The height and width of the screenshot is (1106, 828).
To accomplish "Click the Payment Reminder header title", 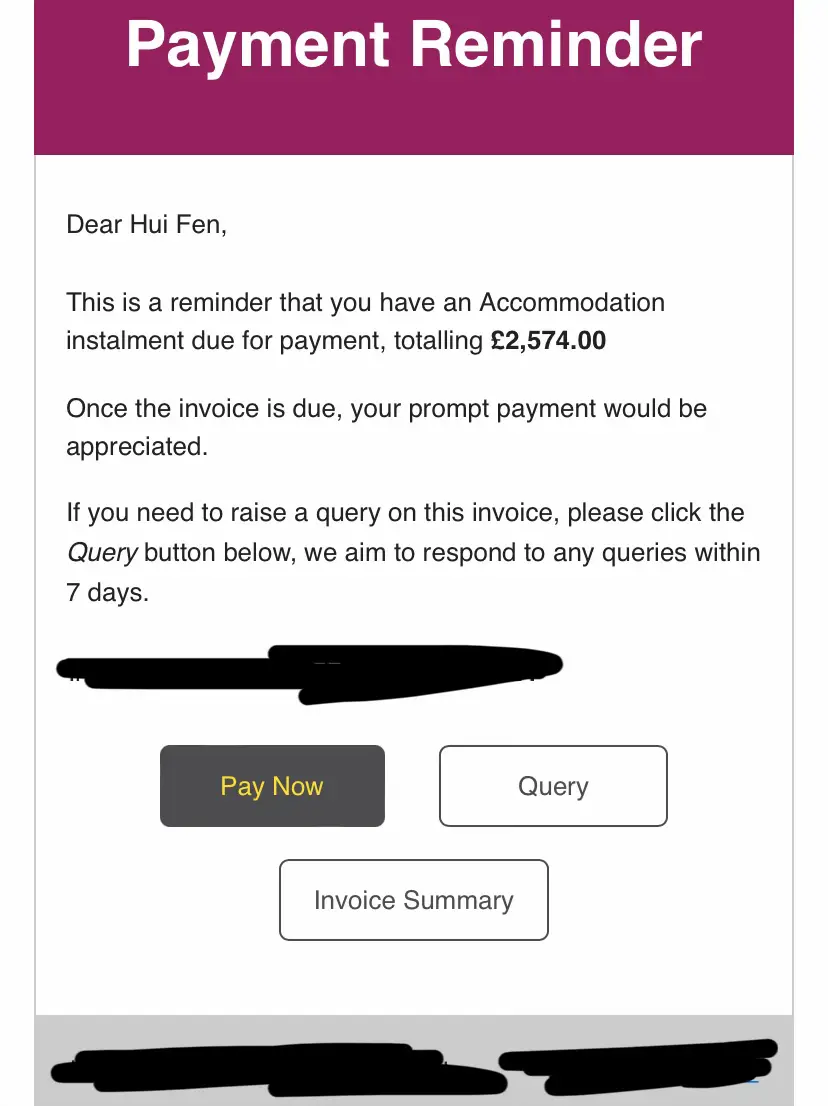I will tap(414, 44).
